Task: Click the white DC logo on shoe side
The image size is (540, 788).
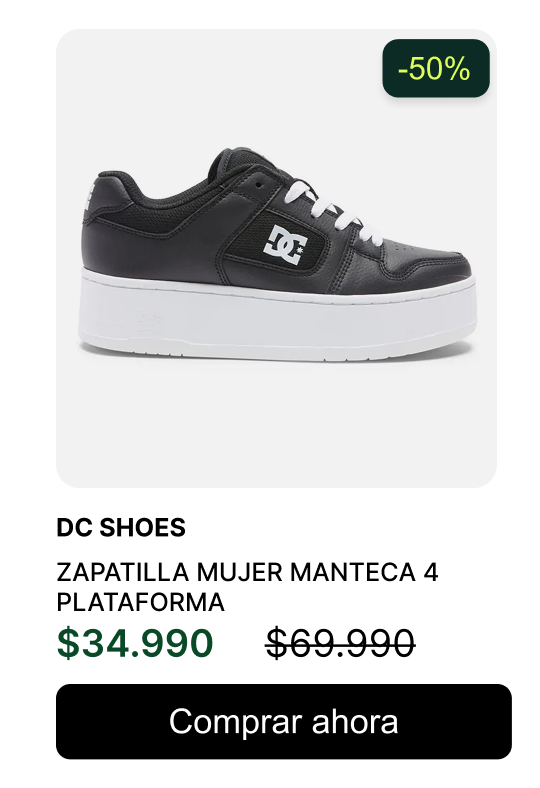Action: click(285, 244)
